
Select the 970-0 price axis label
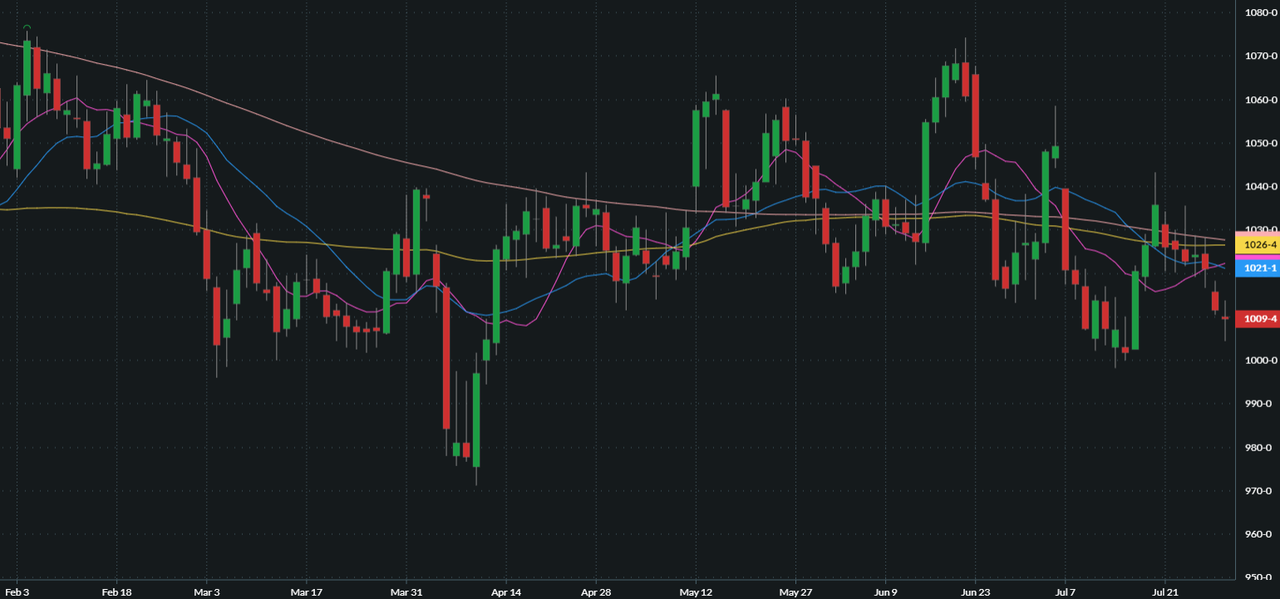[x=1260, y=491]
